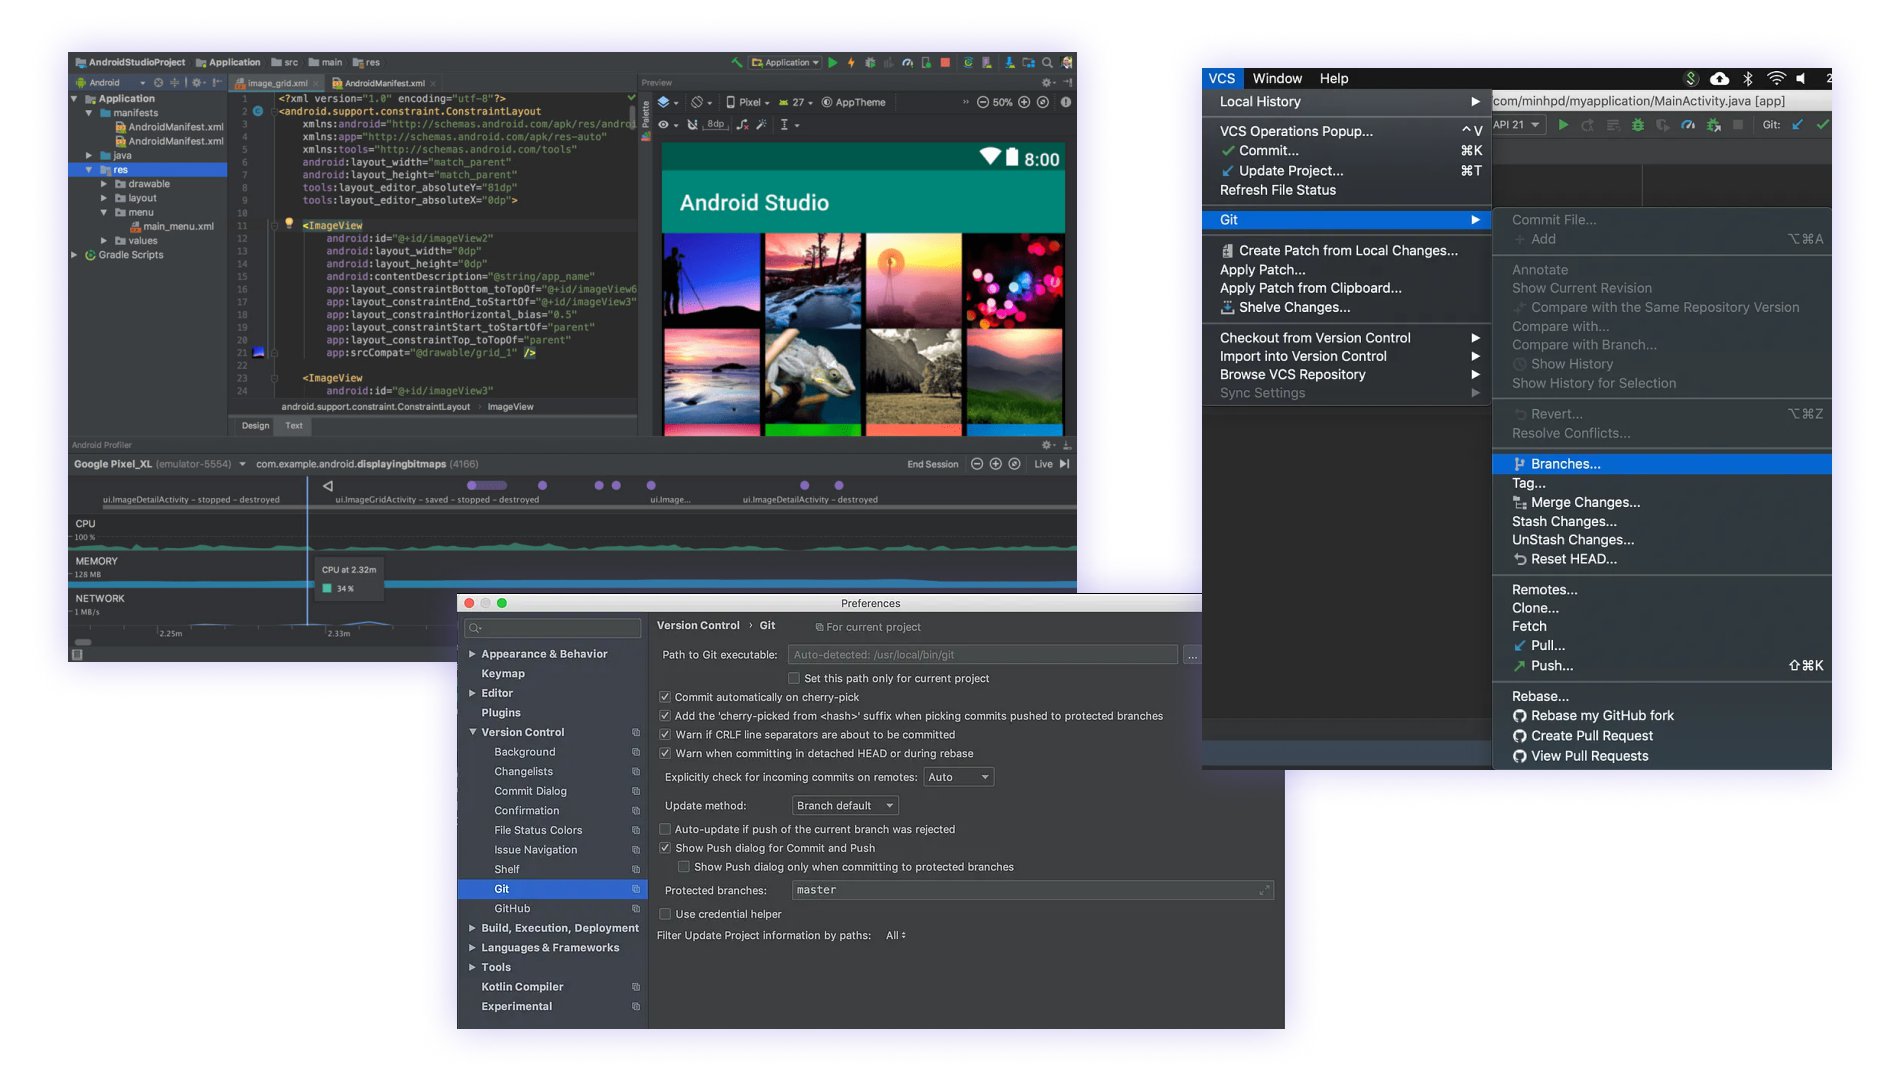Select the Debug app icon
This screenshot has height=1080, width=1900.
(x=871, y=62)
